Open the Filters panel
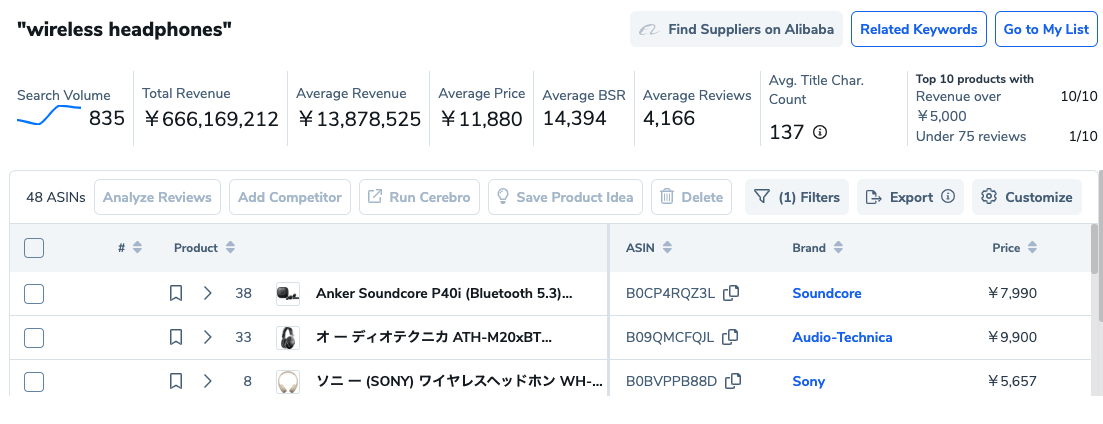 797,197
